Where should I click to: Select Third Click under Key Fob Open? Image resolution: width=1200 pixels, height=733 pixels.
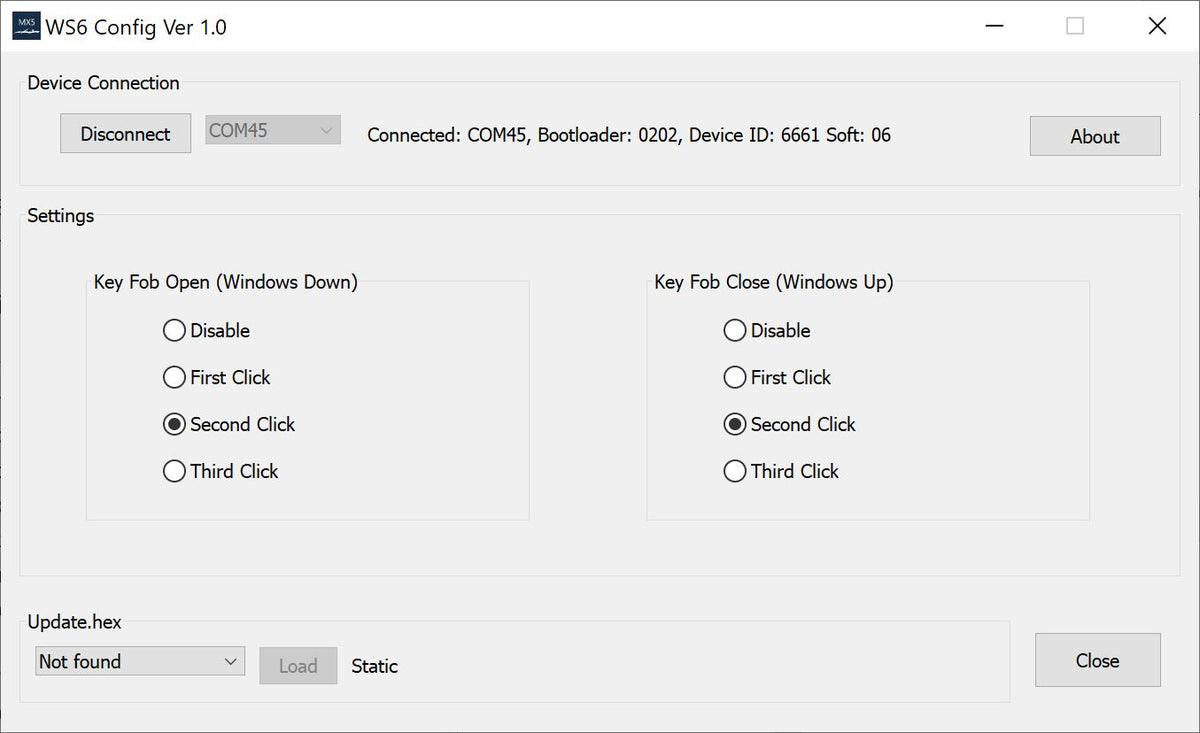tap(174, 471)
